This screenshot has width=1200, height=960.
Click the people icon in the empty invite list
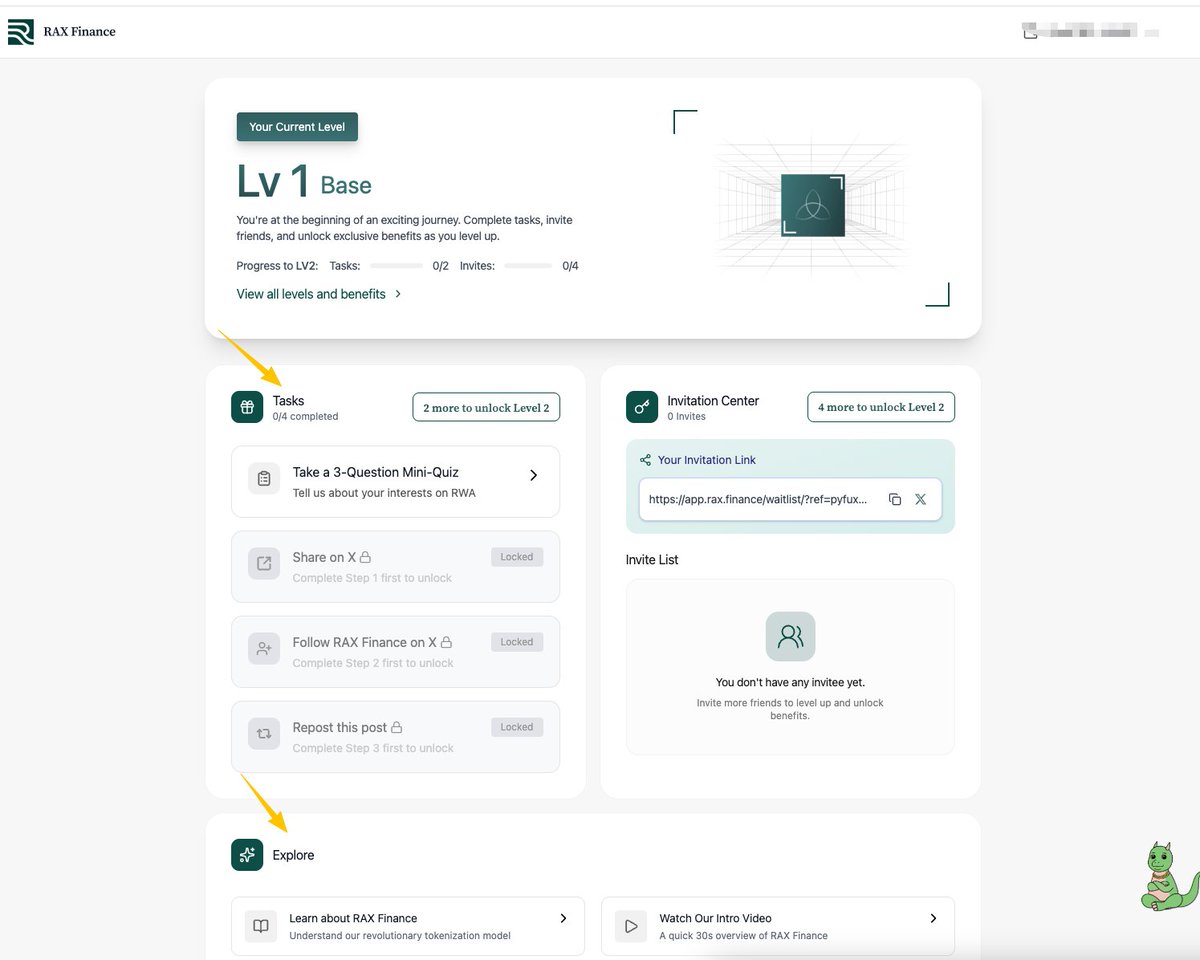[x=790, y=636]
